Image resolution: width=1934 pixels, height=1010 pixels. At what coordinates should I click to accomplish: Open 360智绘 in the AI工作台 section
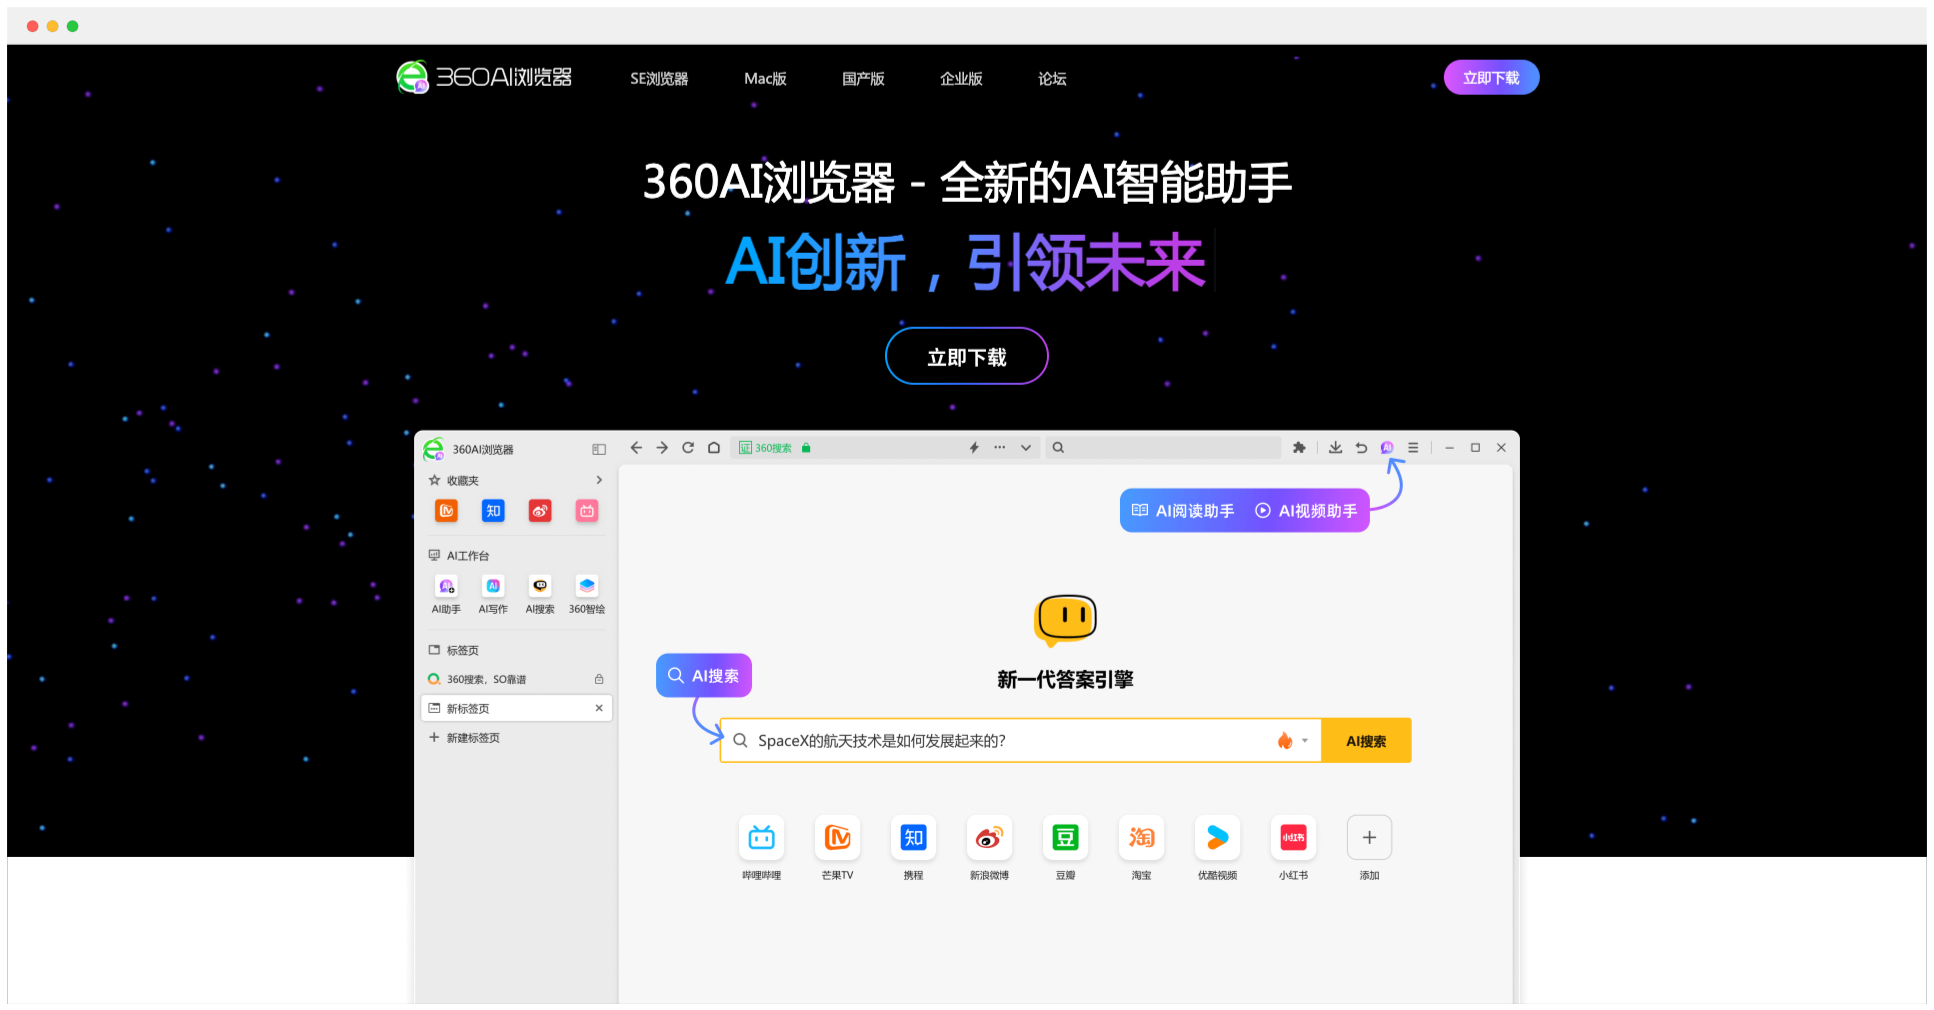point(587,594)
